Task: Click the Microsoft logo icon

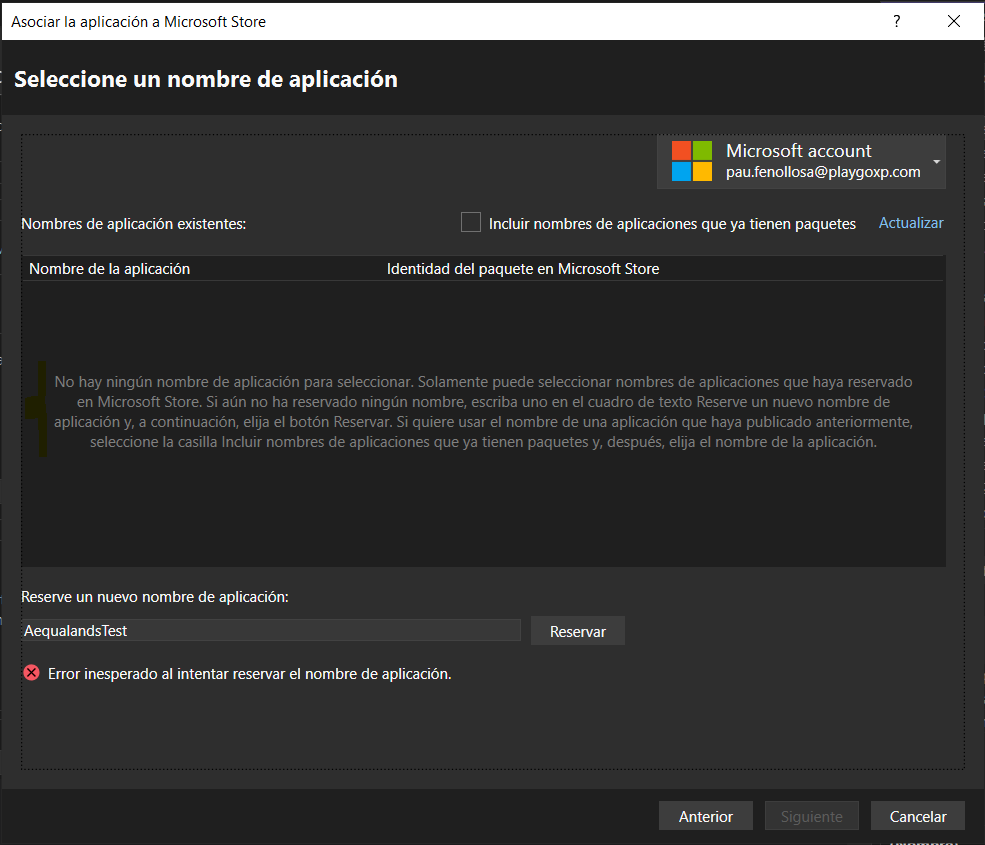Action: (x=692, y=161)
